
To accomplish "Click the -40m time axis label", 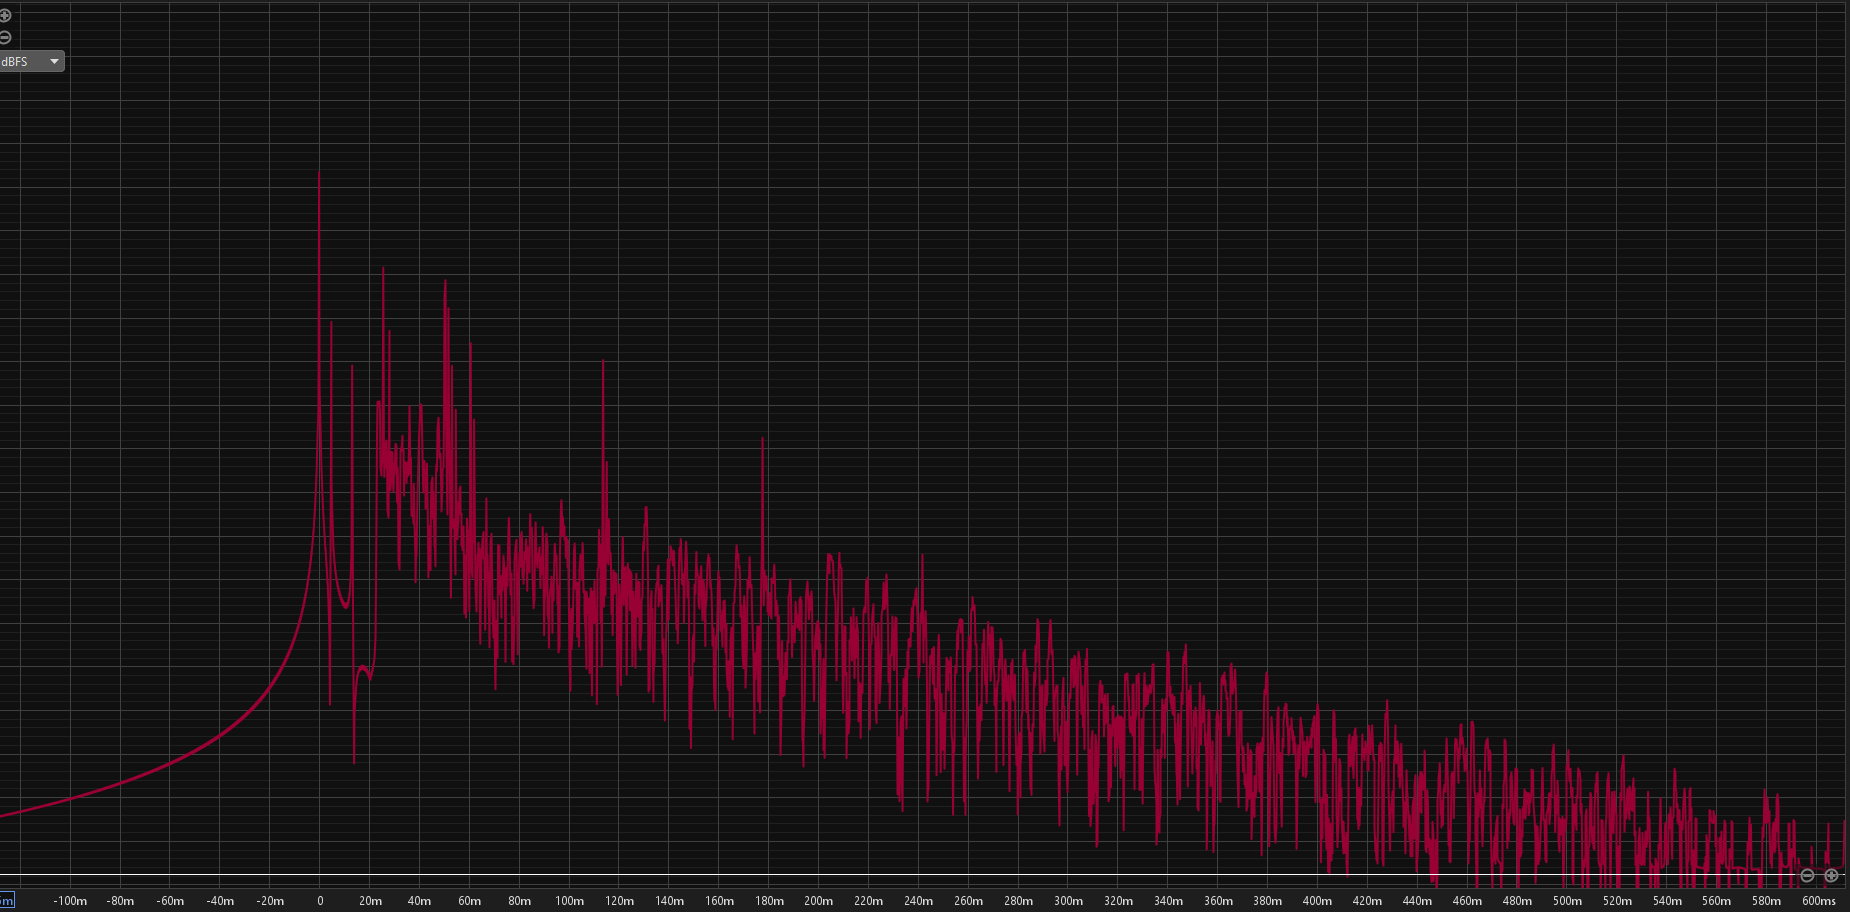I will [220, 901].
